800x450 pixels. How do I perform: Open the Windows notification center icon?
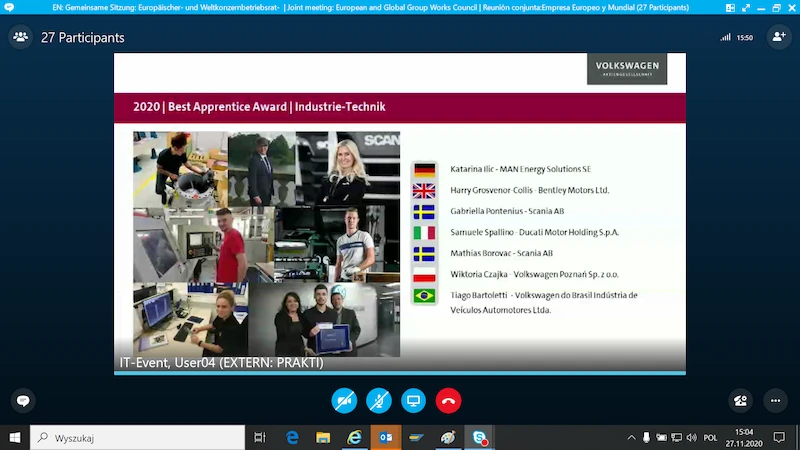[779, 437]
